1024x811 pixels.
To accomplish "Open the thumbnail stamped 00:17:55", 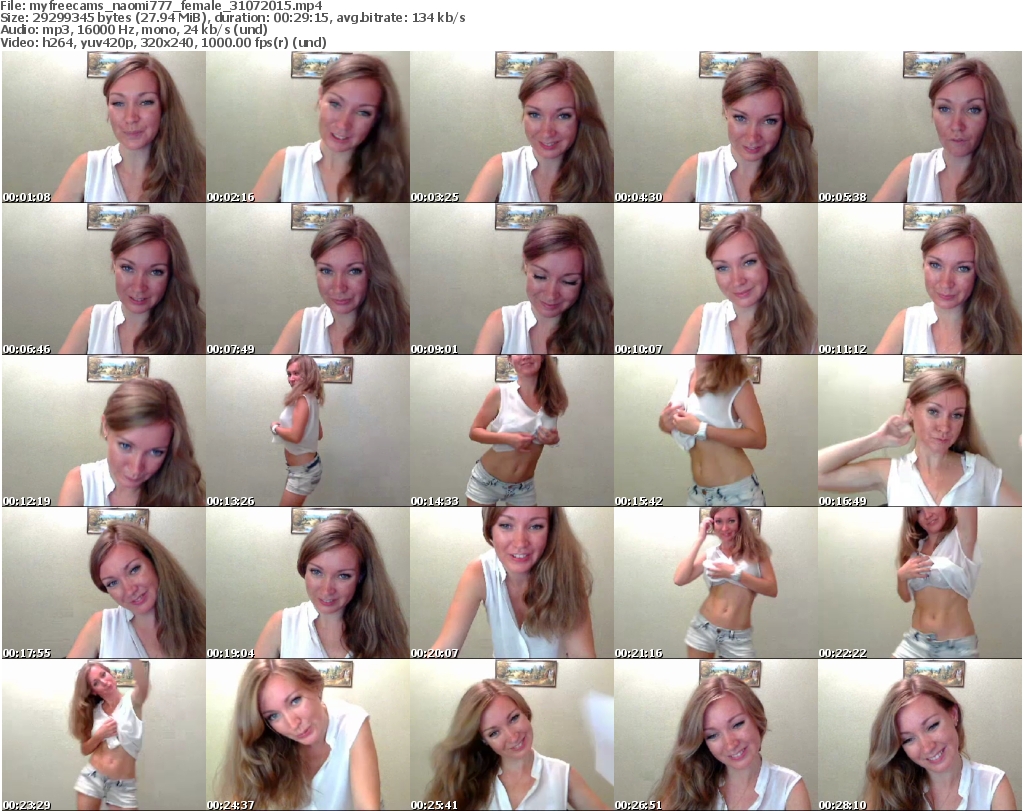I will [x=104, y=582].
